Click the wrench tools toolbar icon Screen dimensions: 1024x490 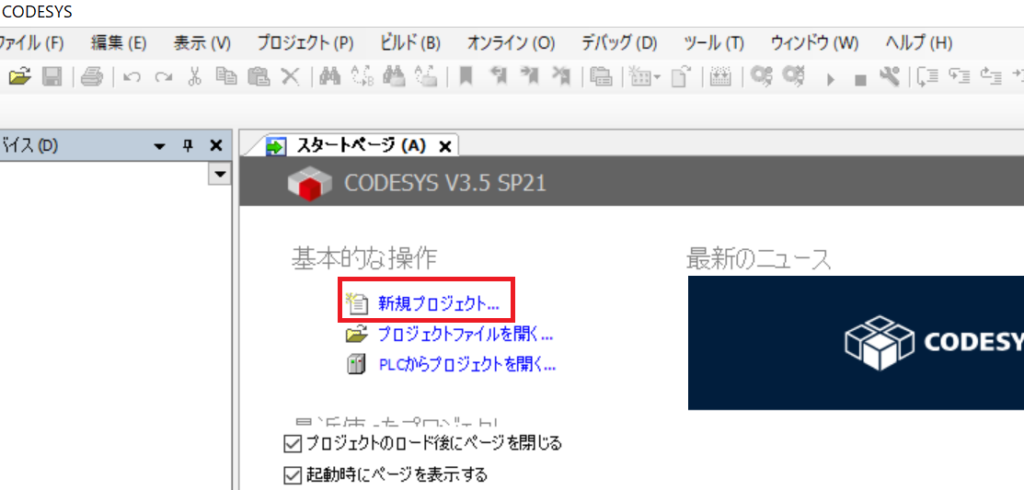click(889, 76)
